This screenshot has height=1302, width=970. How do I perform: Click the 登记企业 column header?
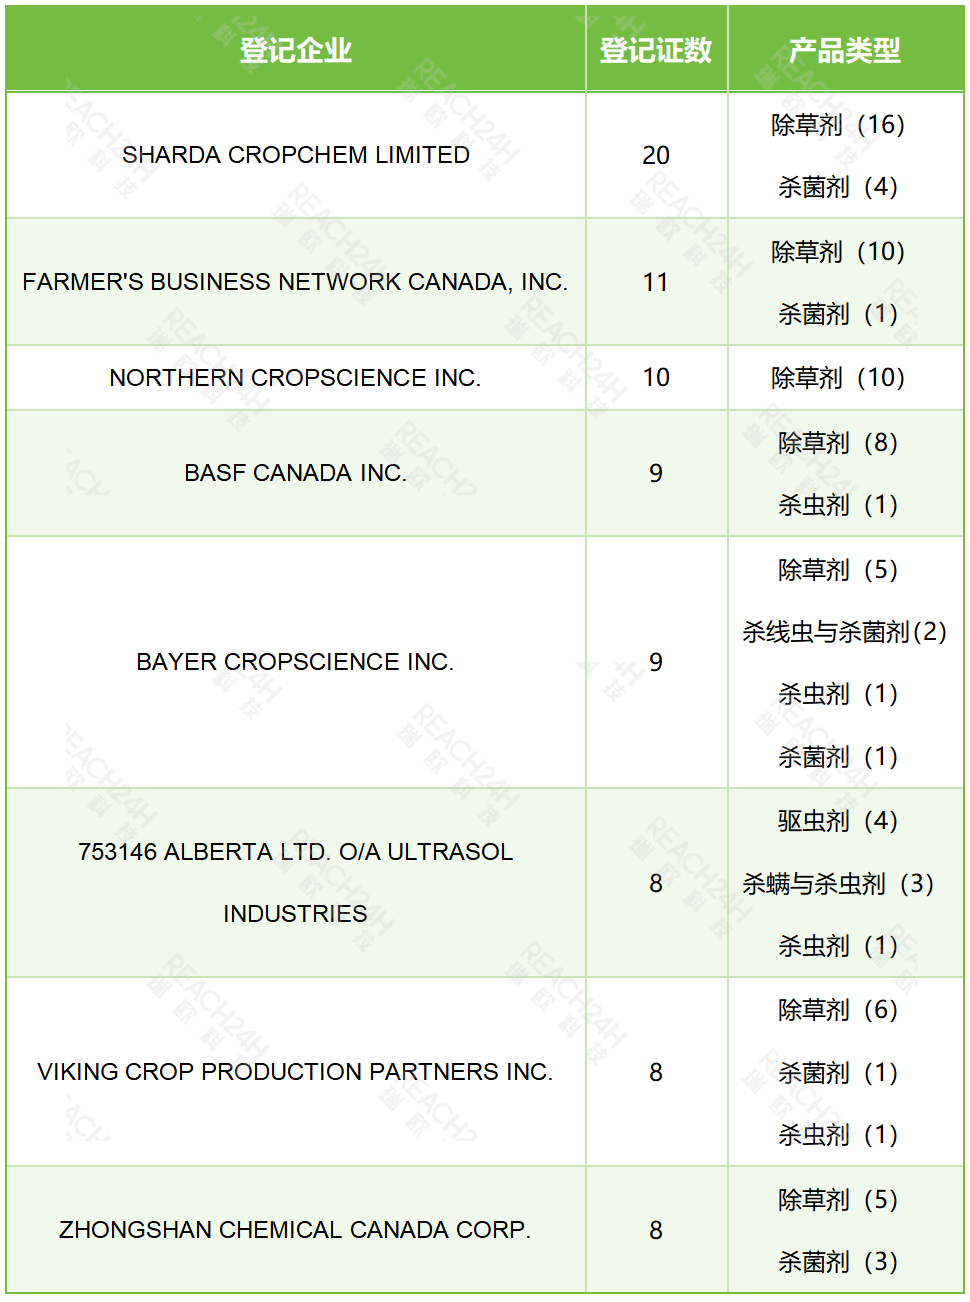(x=295, y=50)
